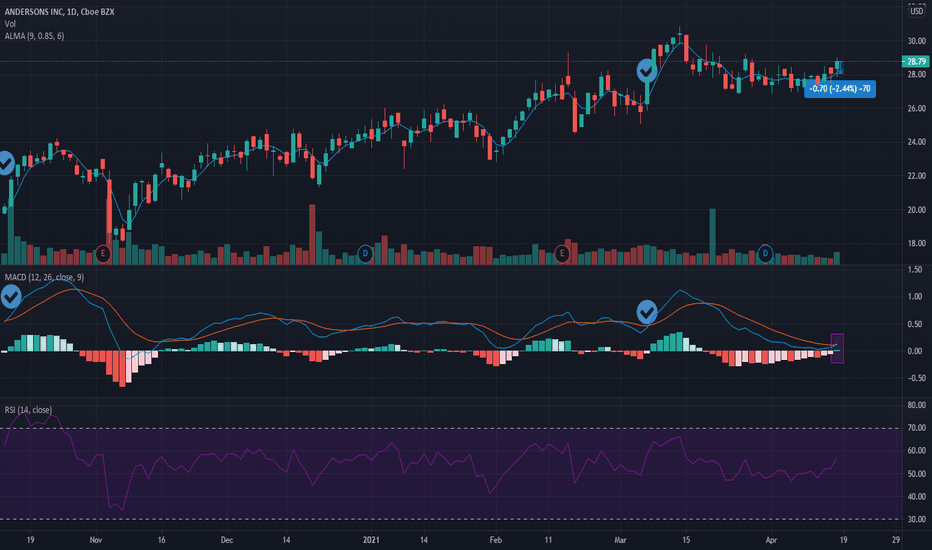The image size is (932, 550).
Task: Click the 22.00 price axis label
Action: pyautogui.click(x=917, y=176)
